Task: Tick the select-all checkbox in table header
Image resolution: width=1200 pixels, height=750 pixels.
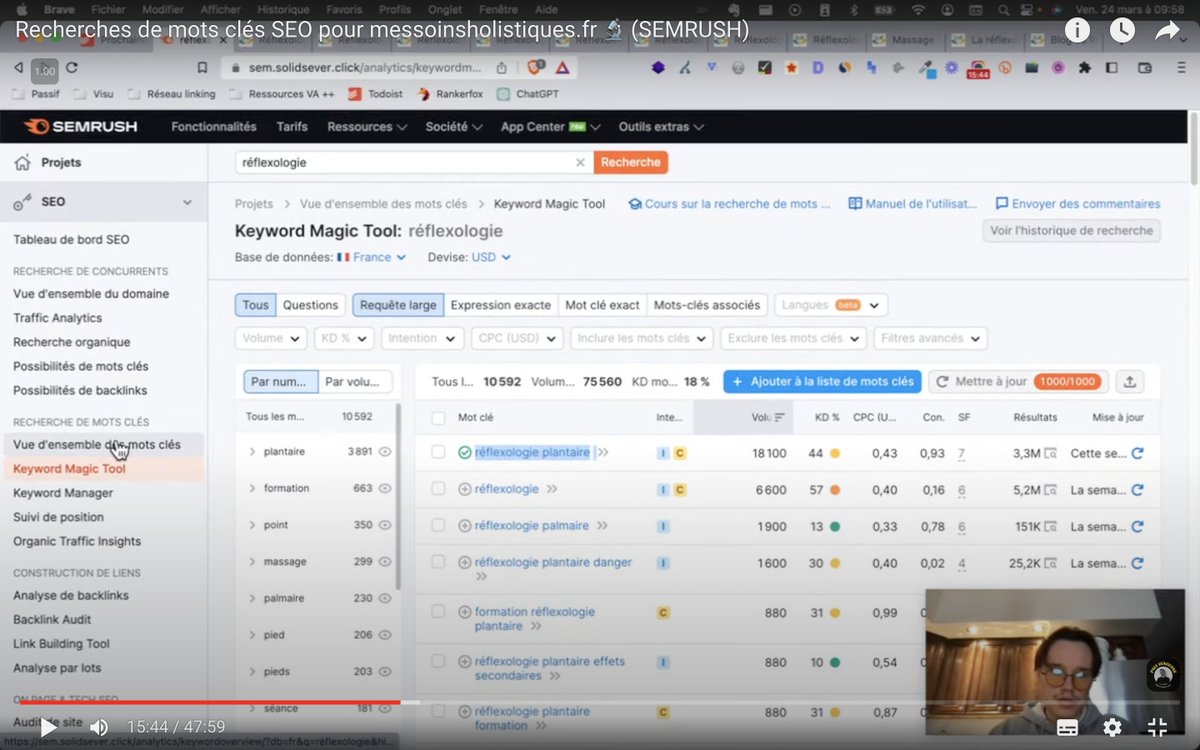Action: pos(438,417)
